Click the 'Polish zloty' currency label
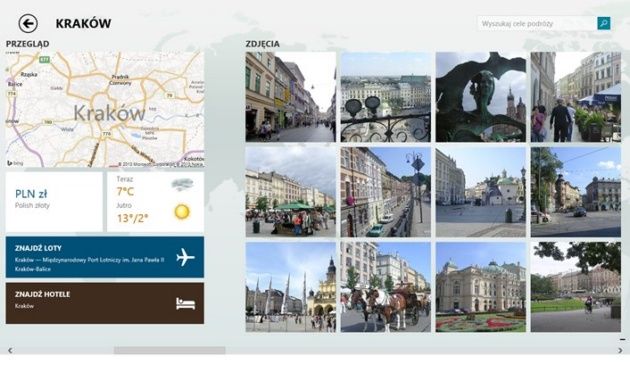Screen dimensions: 630x381 click(x=32, y=205)
